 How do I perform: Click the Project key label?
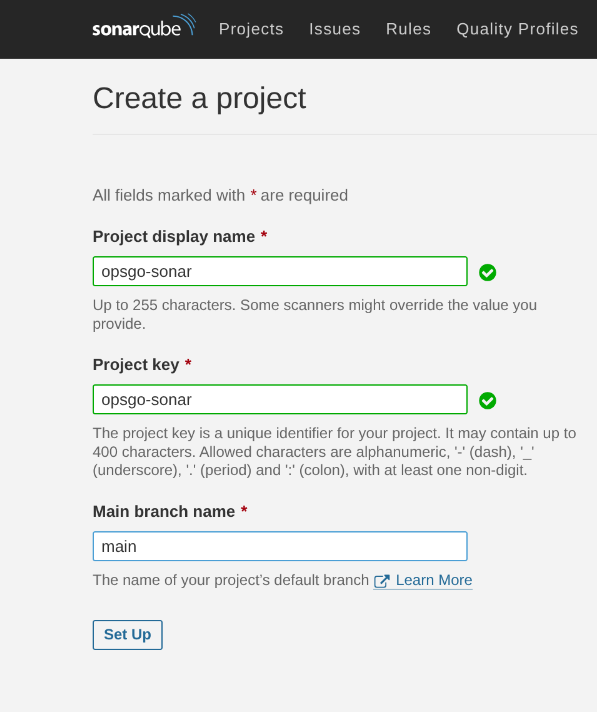136,365
